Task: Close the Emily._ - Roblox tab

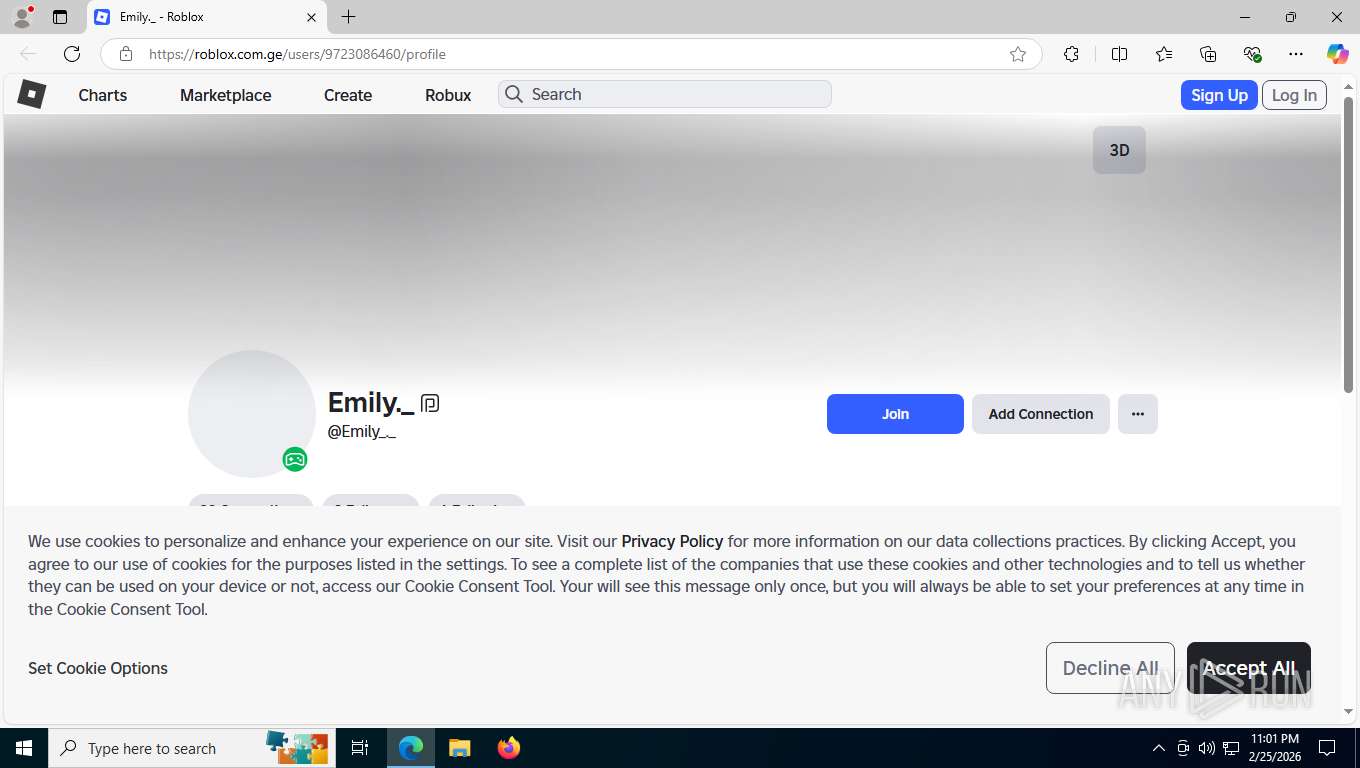Action: click(x=311, y=17)
